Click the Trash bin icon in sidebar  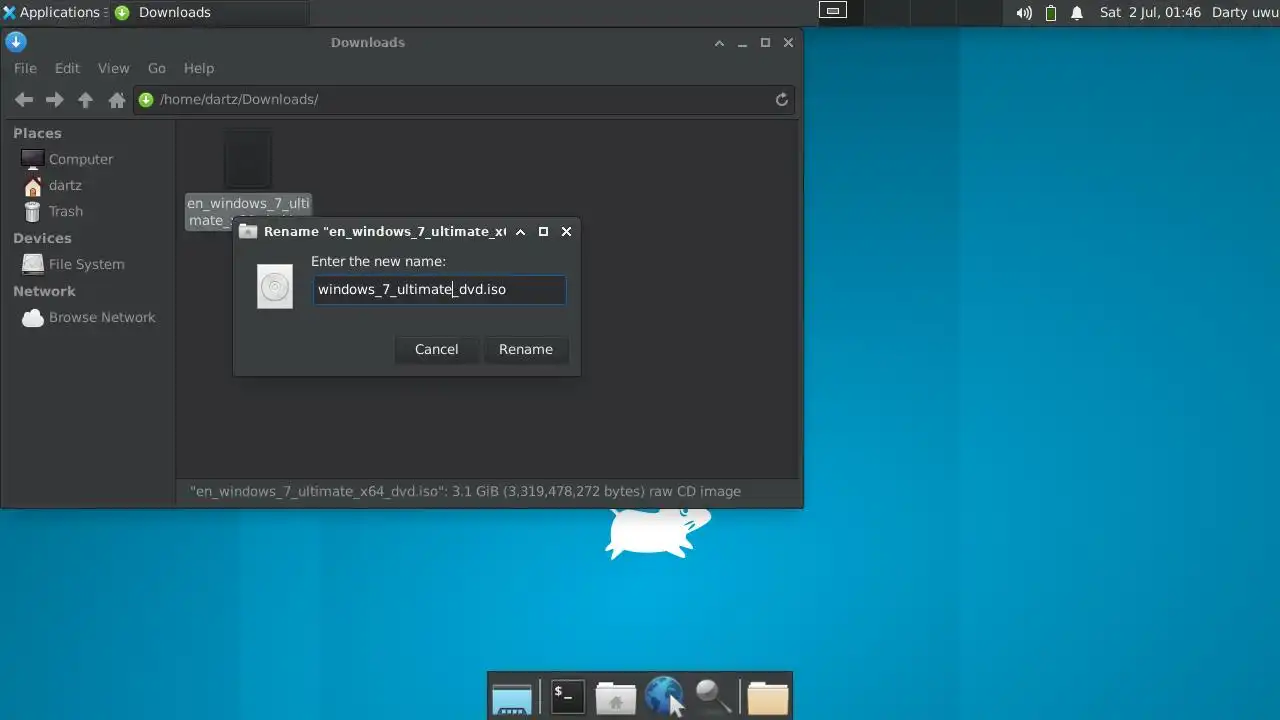pyautogui.click(x=33, y=211)
